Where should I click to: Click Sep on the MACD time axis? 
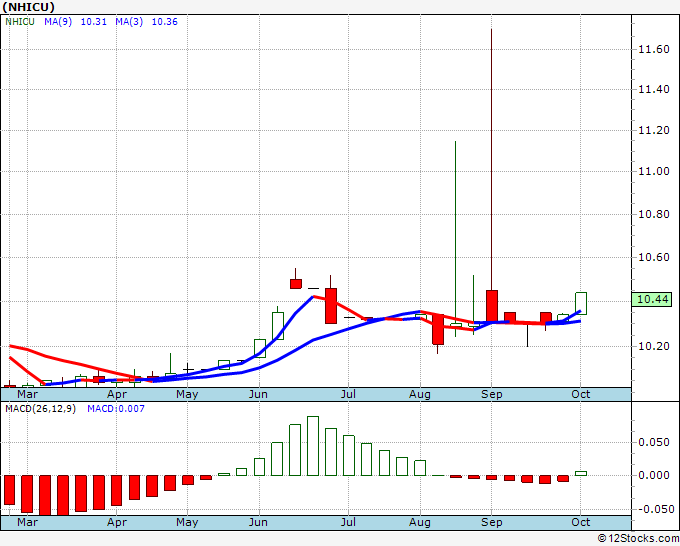click(491, 522)
